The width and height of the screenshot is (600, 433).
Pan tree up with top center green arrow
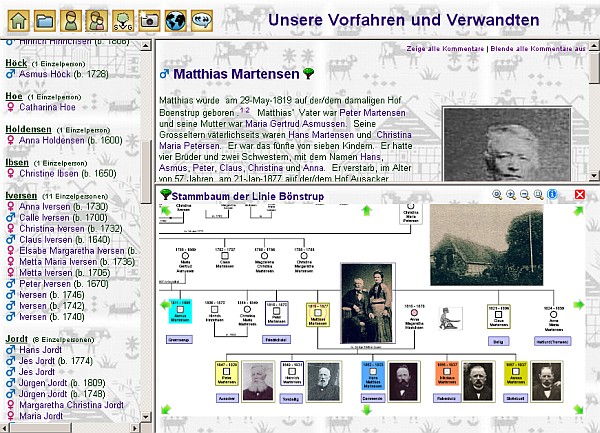point(367,210)
